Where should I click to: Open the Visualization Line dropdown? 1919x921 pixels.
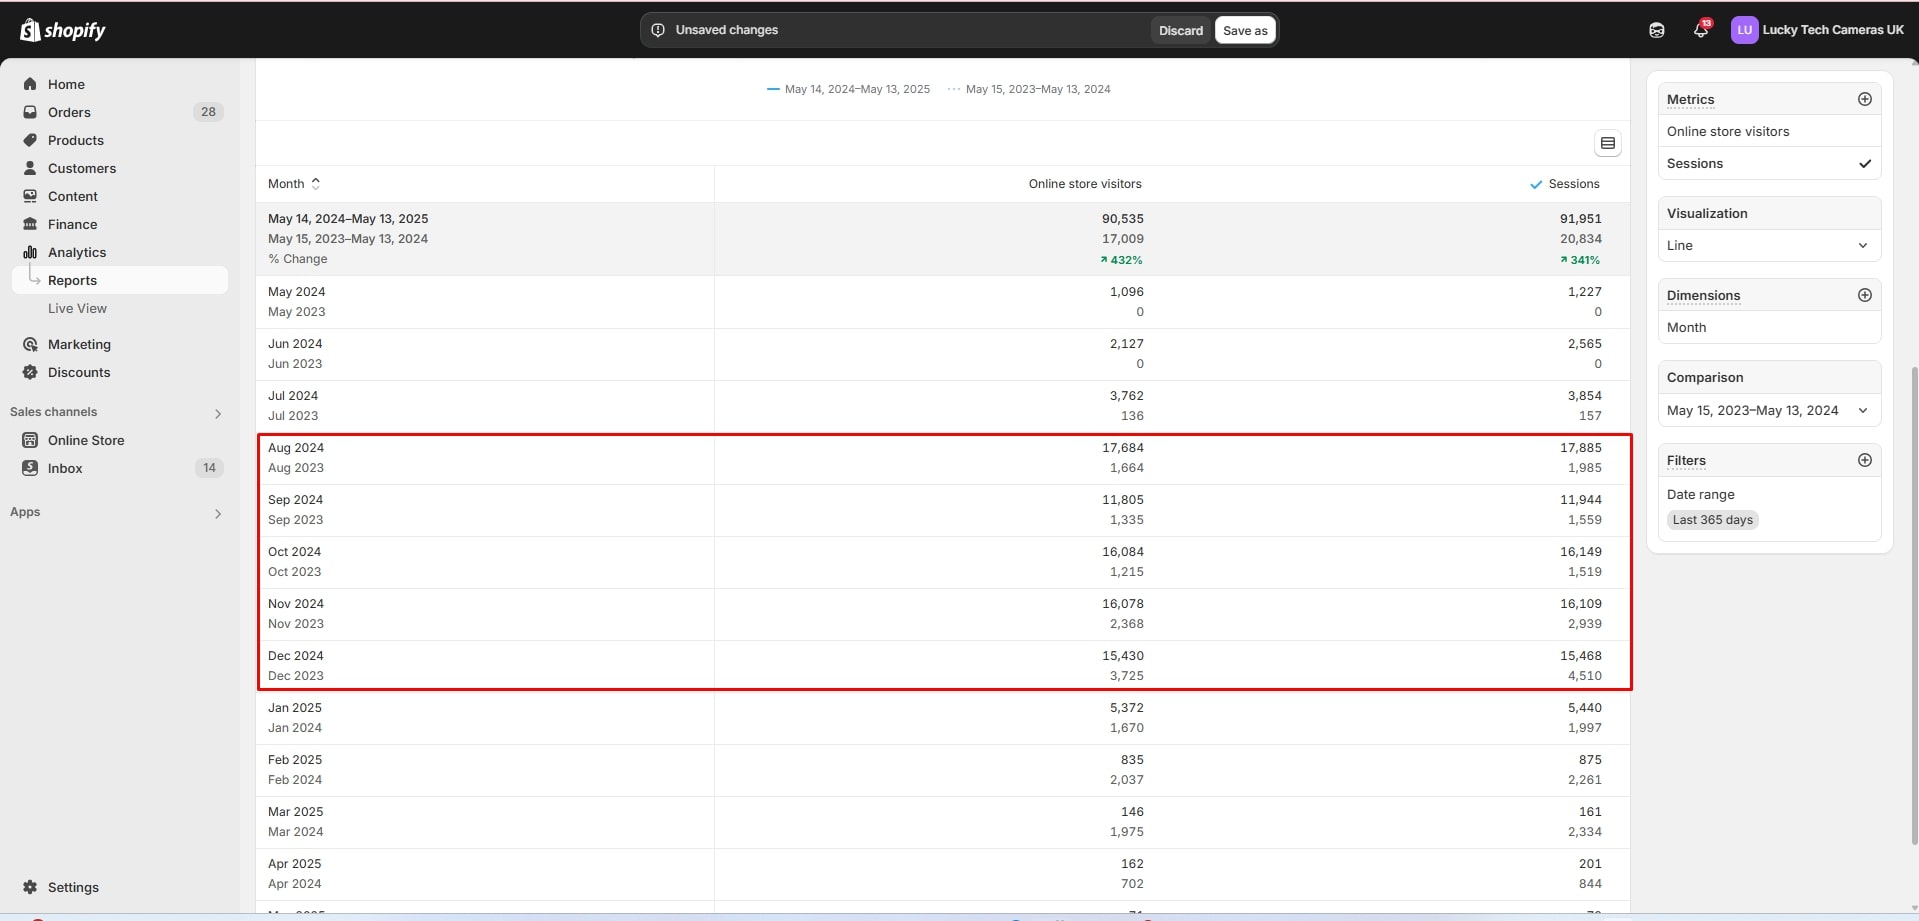pos(1768,245)
